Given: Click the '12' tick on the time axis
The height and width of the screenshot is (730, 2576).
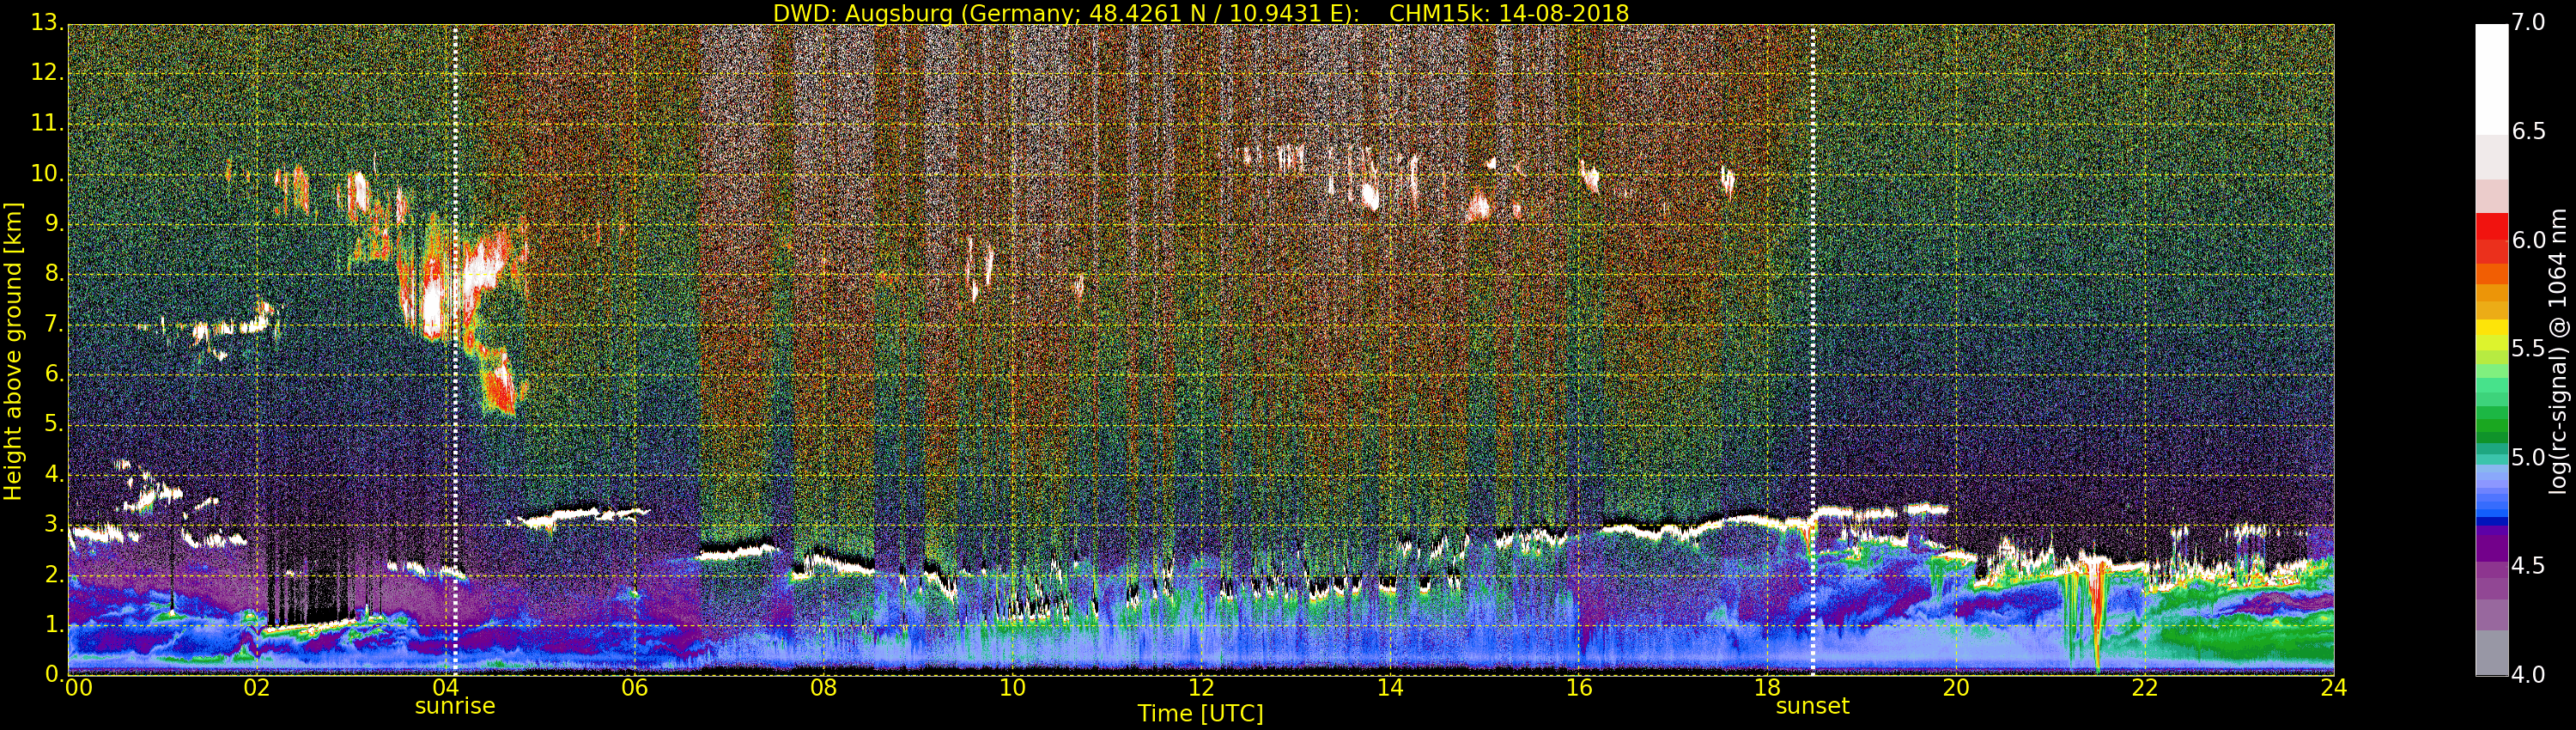Looking at the screenshot, I should pos(1201,687).
